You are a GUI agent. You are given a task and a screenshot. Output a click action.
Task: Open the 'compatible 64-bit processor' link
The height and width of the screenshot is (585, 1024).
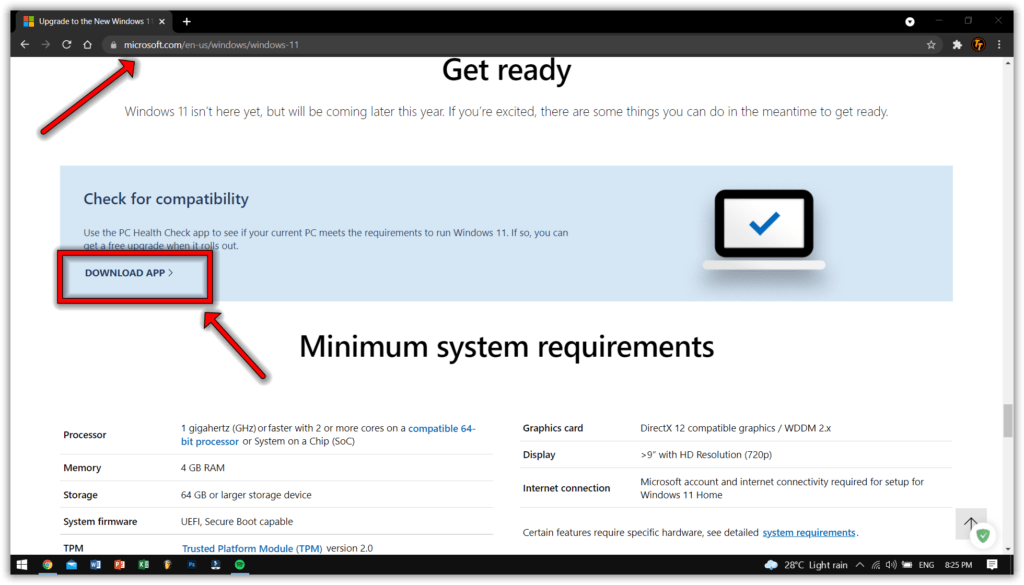[x=328, y=435]
